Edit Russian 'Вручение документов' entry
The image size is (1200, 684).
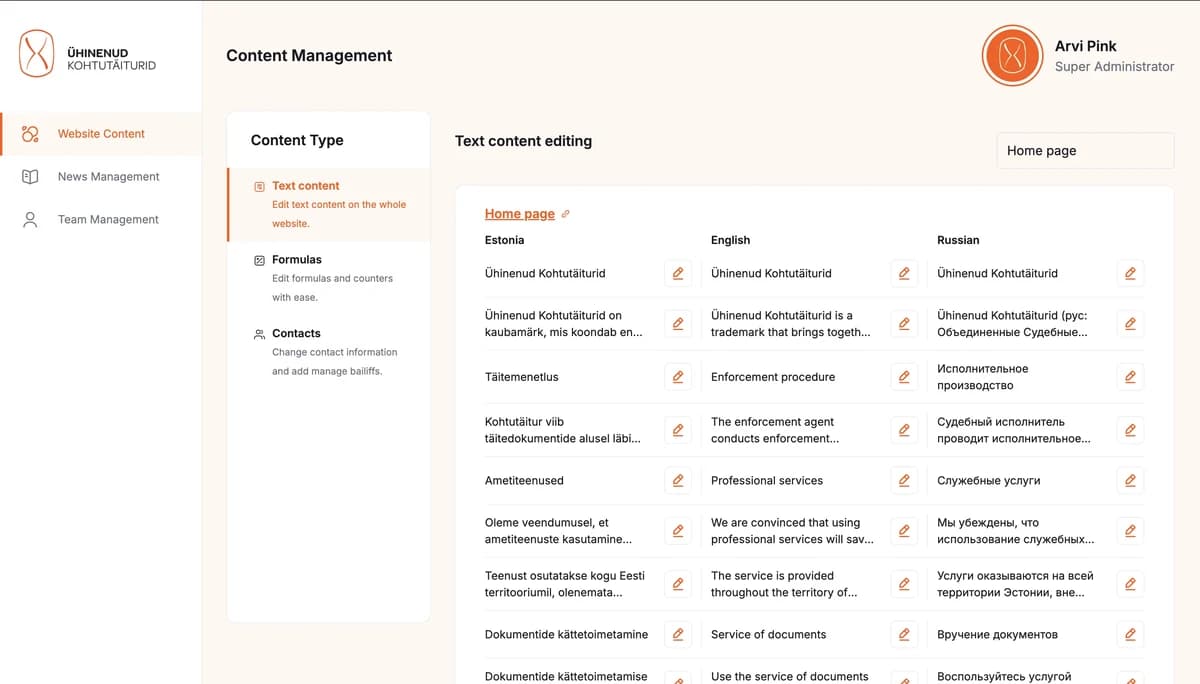pyautogui.click(x=1130, y=634)
